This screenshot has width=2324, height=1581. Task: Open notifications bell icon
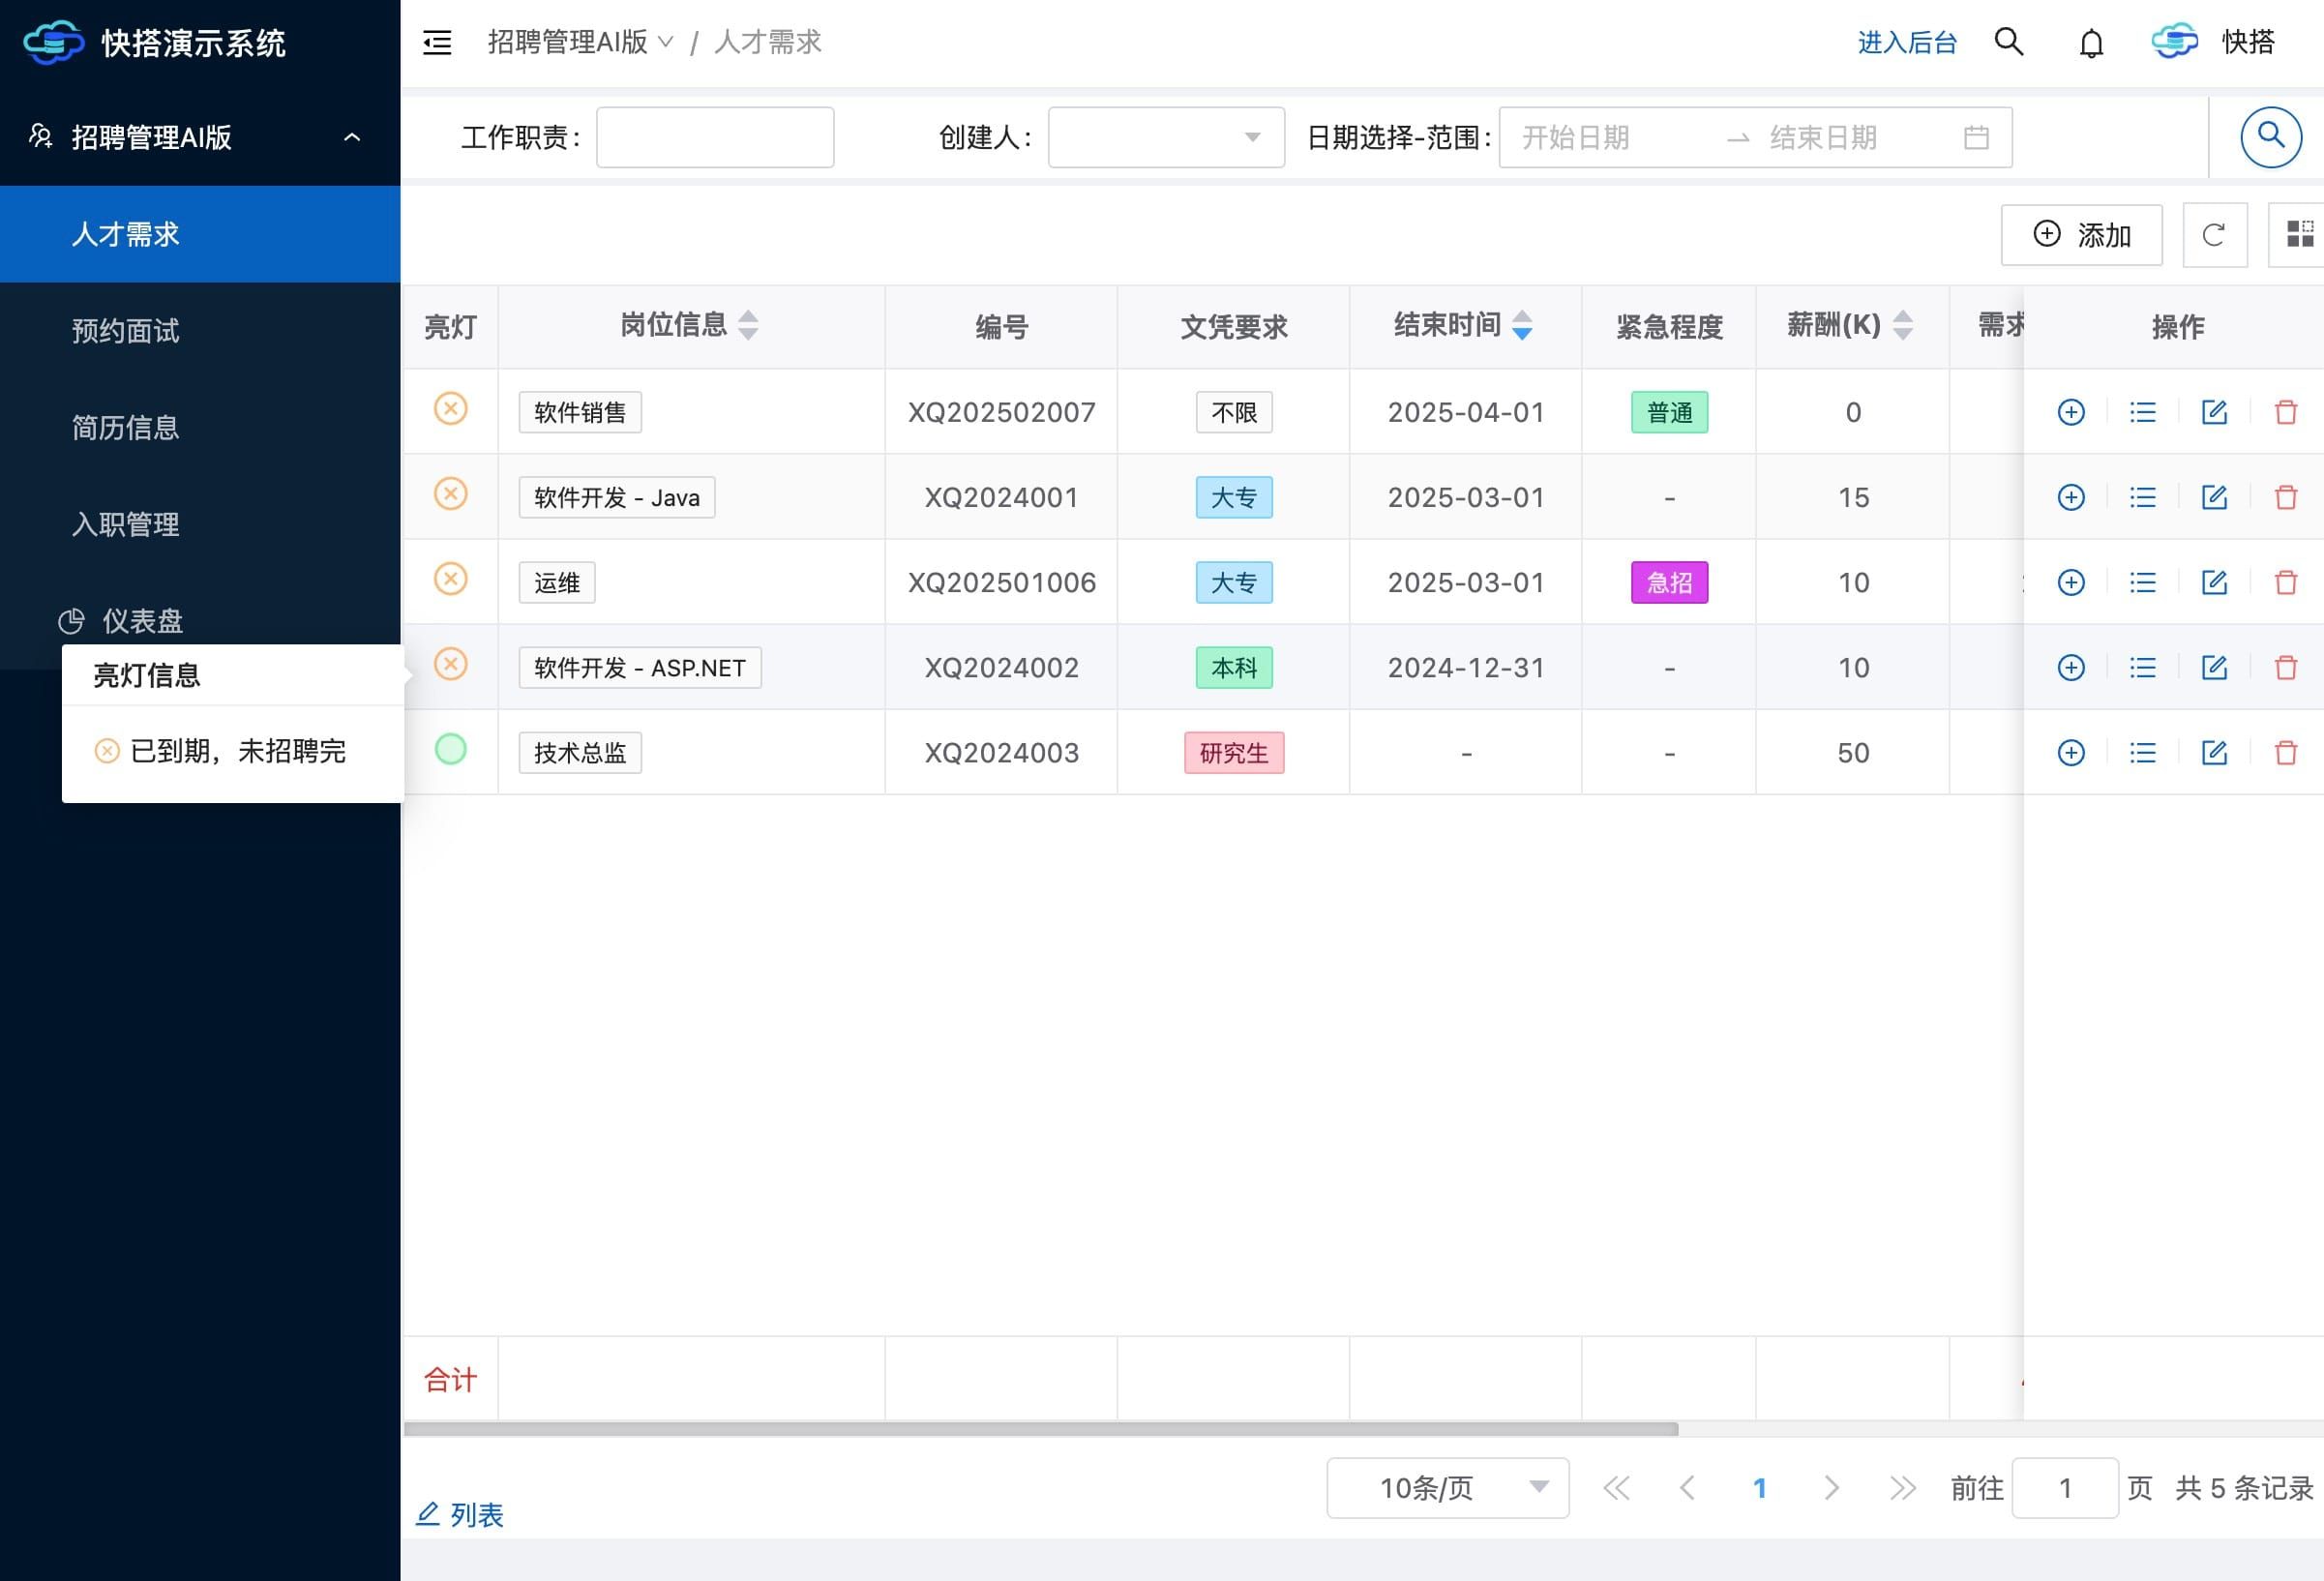point(2091,43)
